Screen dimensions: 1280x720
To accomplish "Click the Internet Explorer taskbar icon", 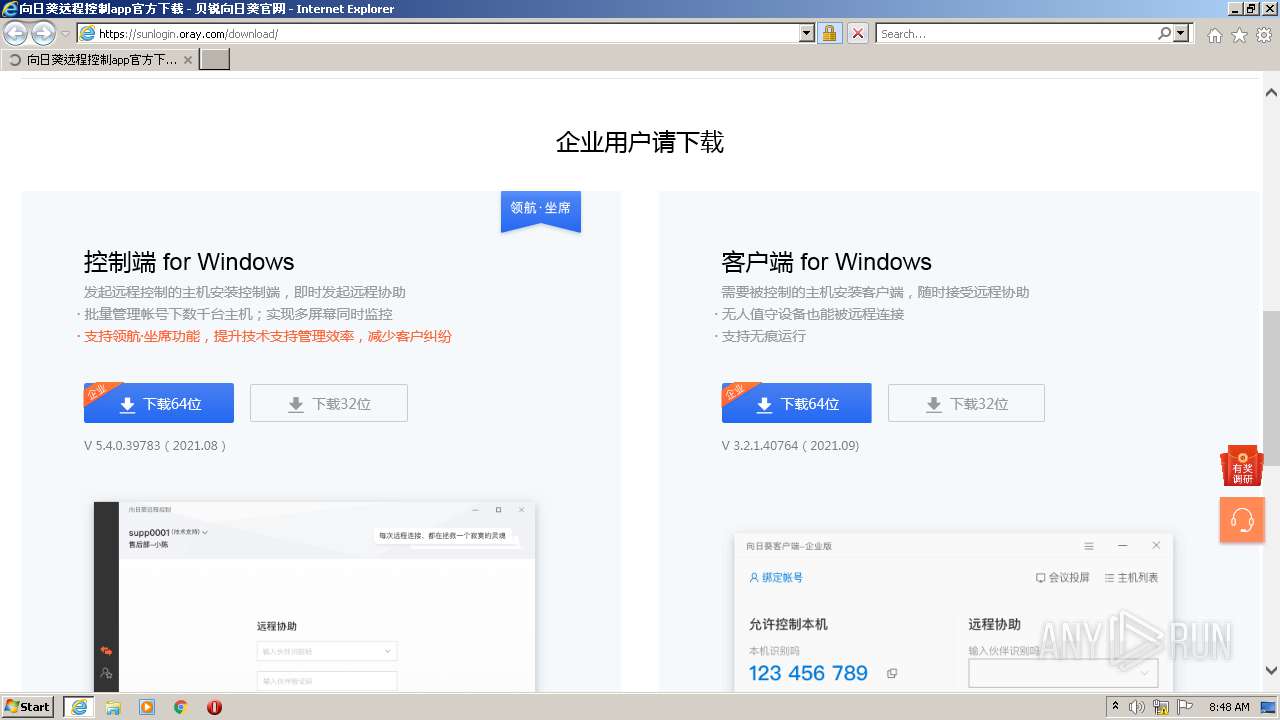I will [79, 706].
